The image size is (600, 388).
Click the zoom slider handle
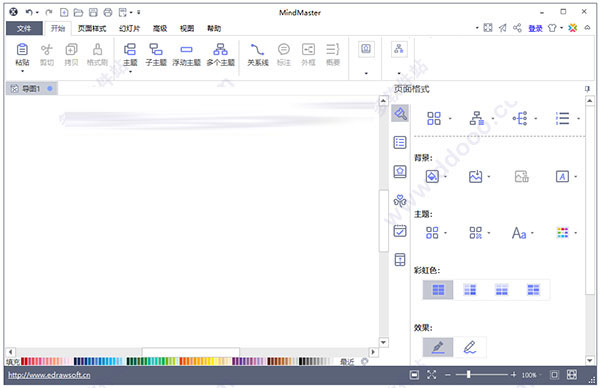coord(468,375)
